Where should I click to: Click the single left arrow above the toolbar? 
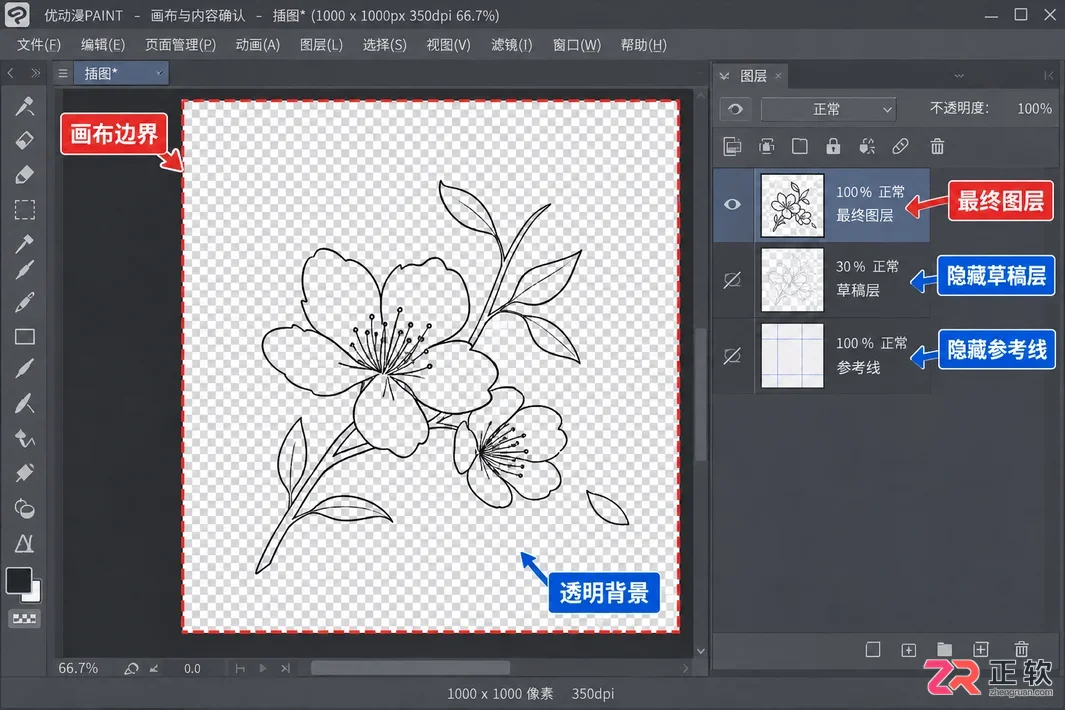tap(11, 73)
